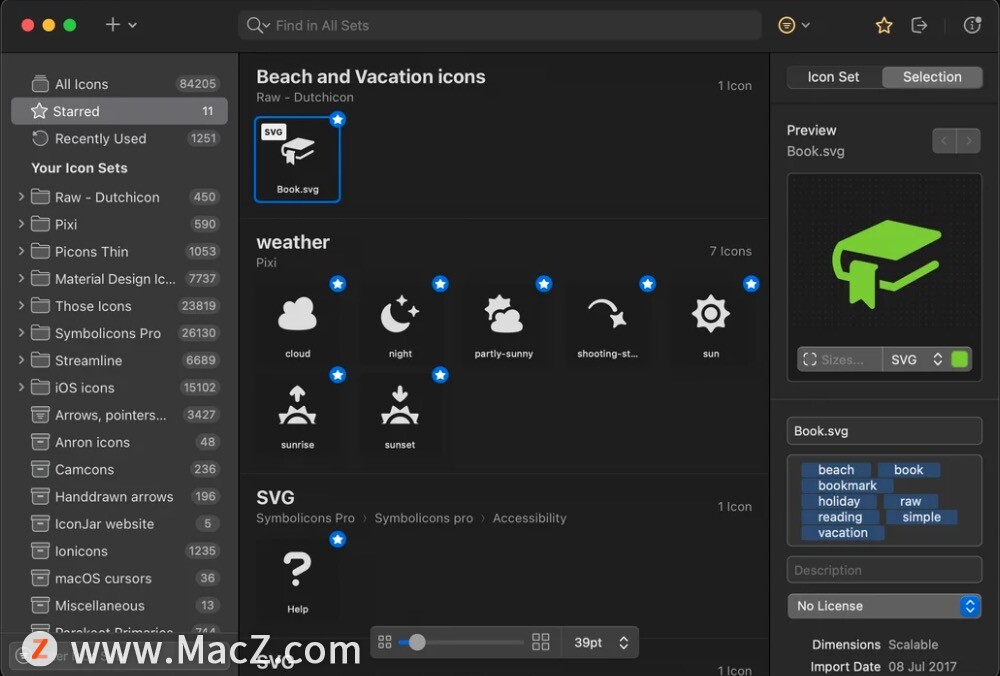Screen dimensions: 1000x676
Task: Select the Book.svg icon thumbnail
Action: pos(297,159)
